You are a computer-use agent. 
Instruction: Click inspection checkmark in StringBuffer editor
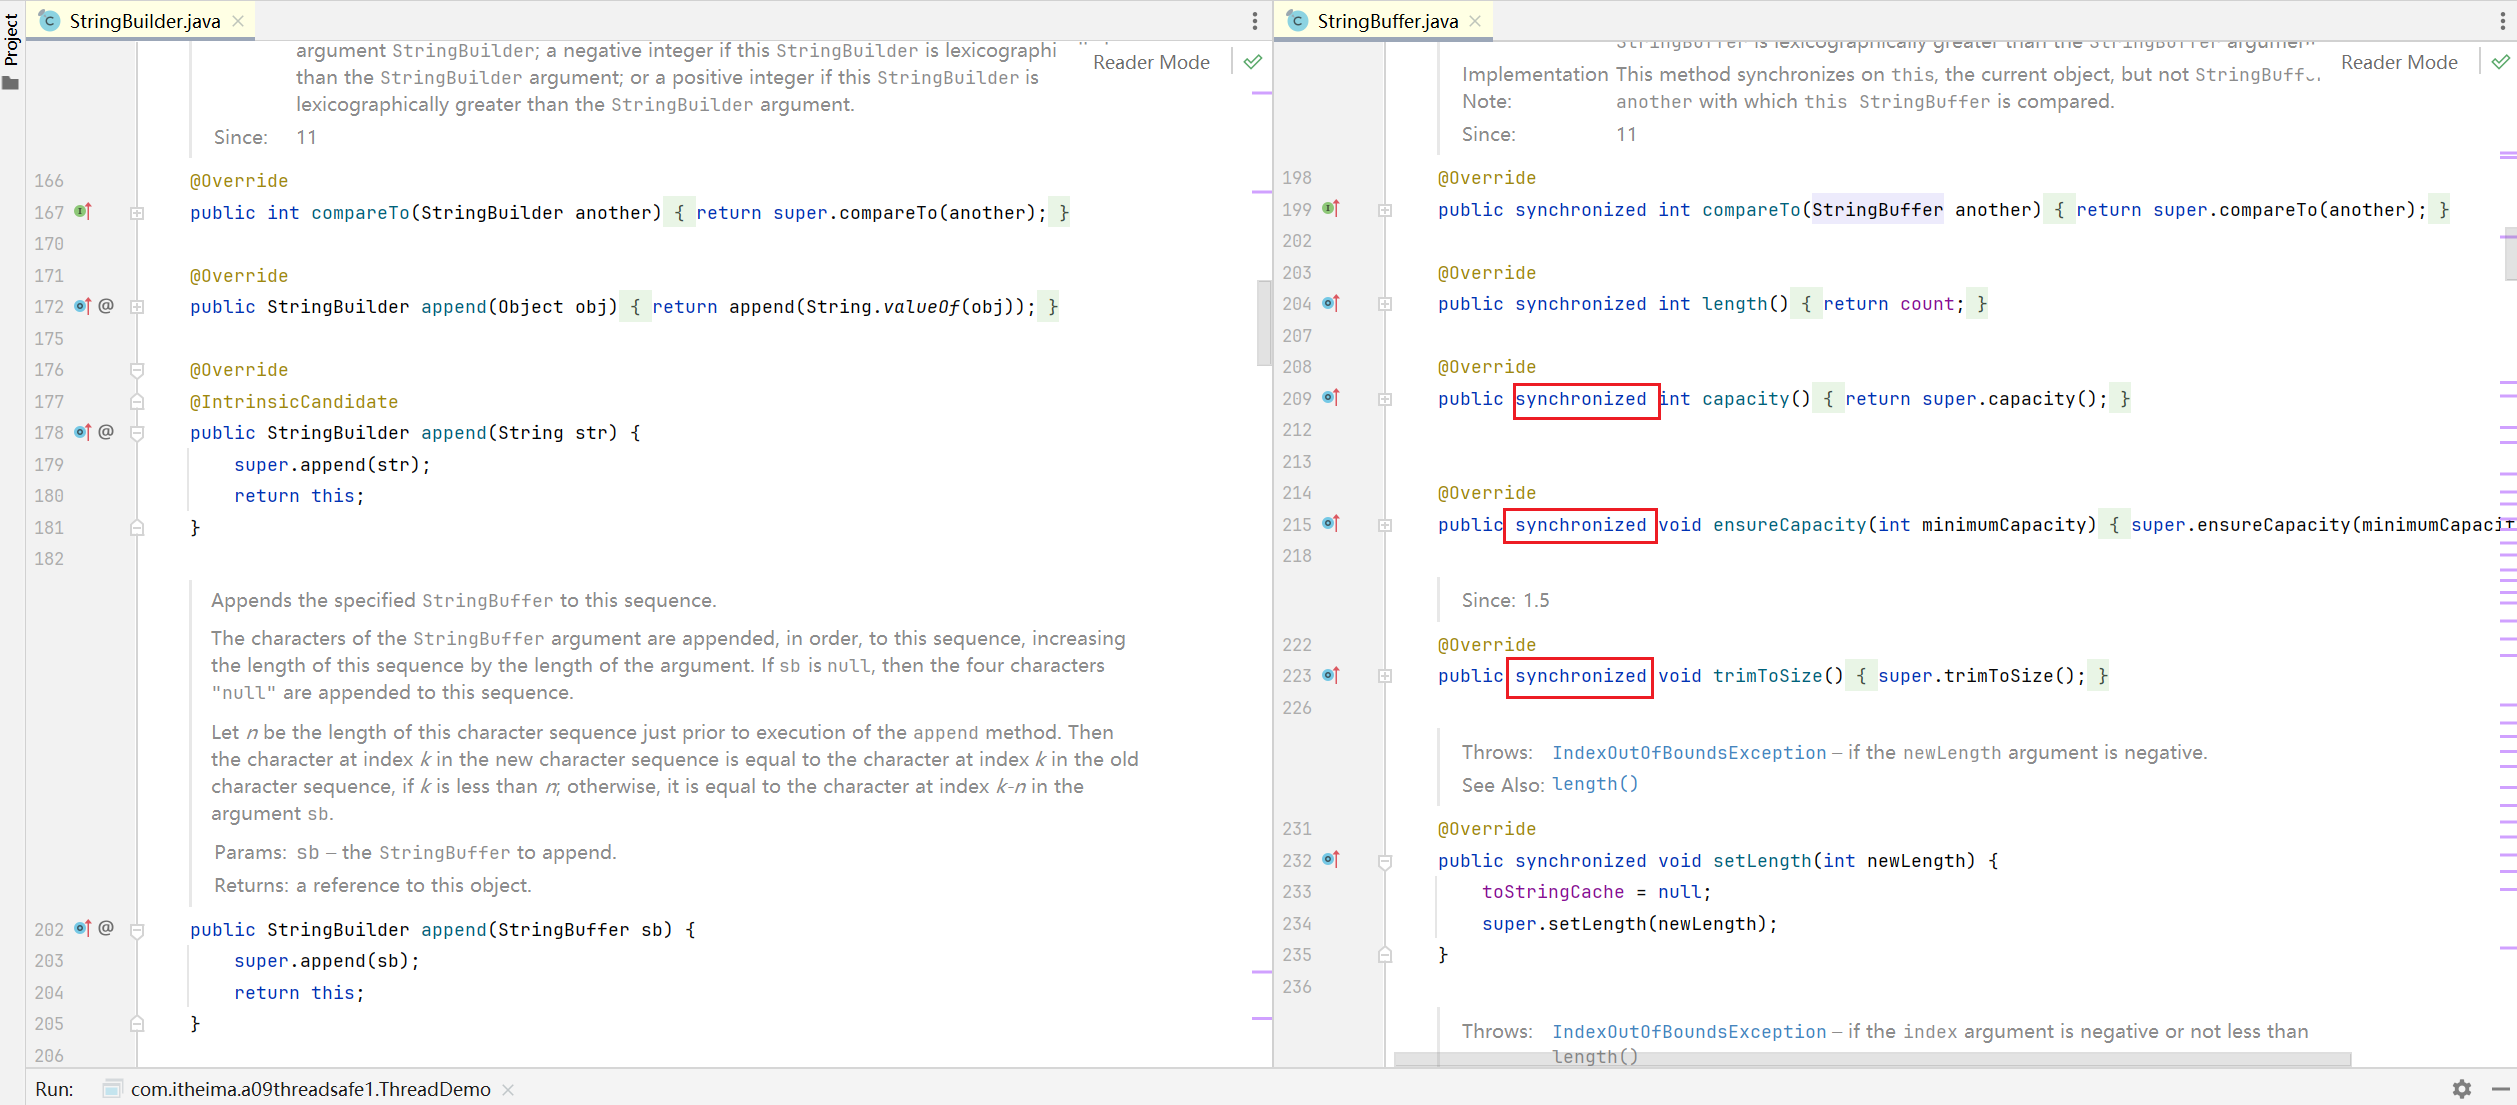click(x=2501, y=62)
